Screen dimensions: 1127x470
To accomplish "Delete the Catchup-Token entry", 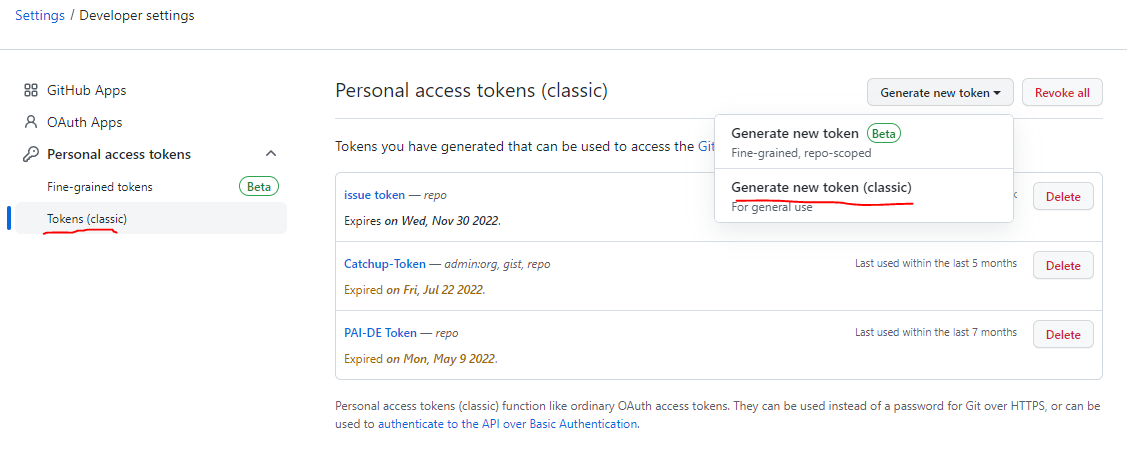I will coord(1062,265).
